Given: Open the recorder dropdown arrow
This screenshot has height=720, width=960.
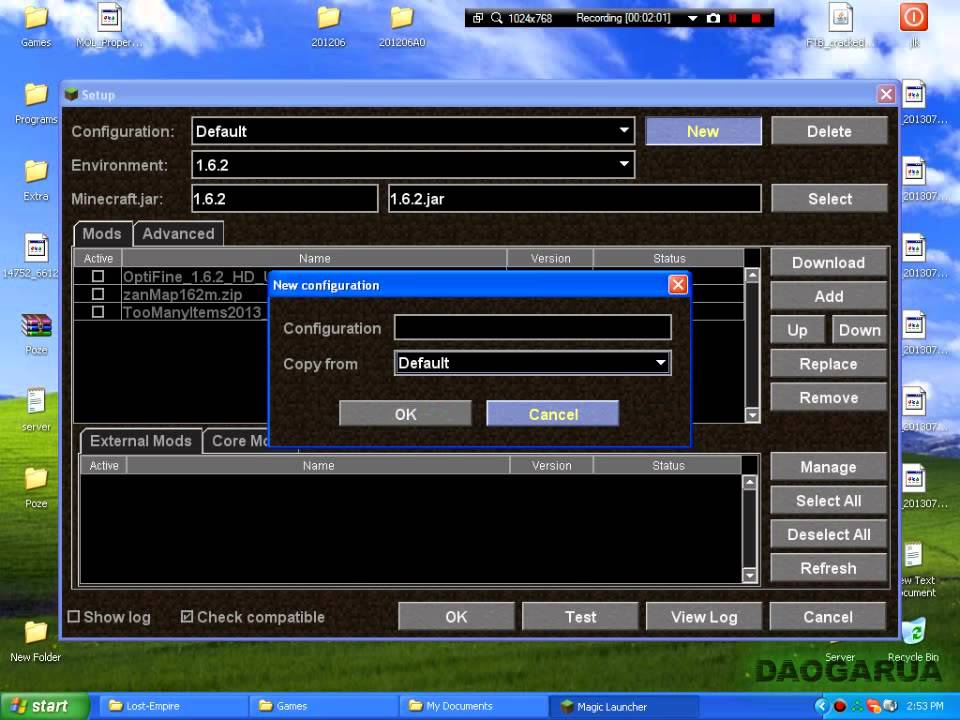Looking at the screenshot, I should coord(692,18).
